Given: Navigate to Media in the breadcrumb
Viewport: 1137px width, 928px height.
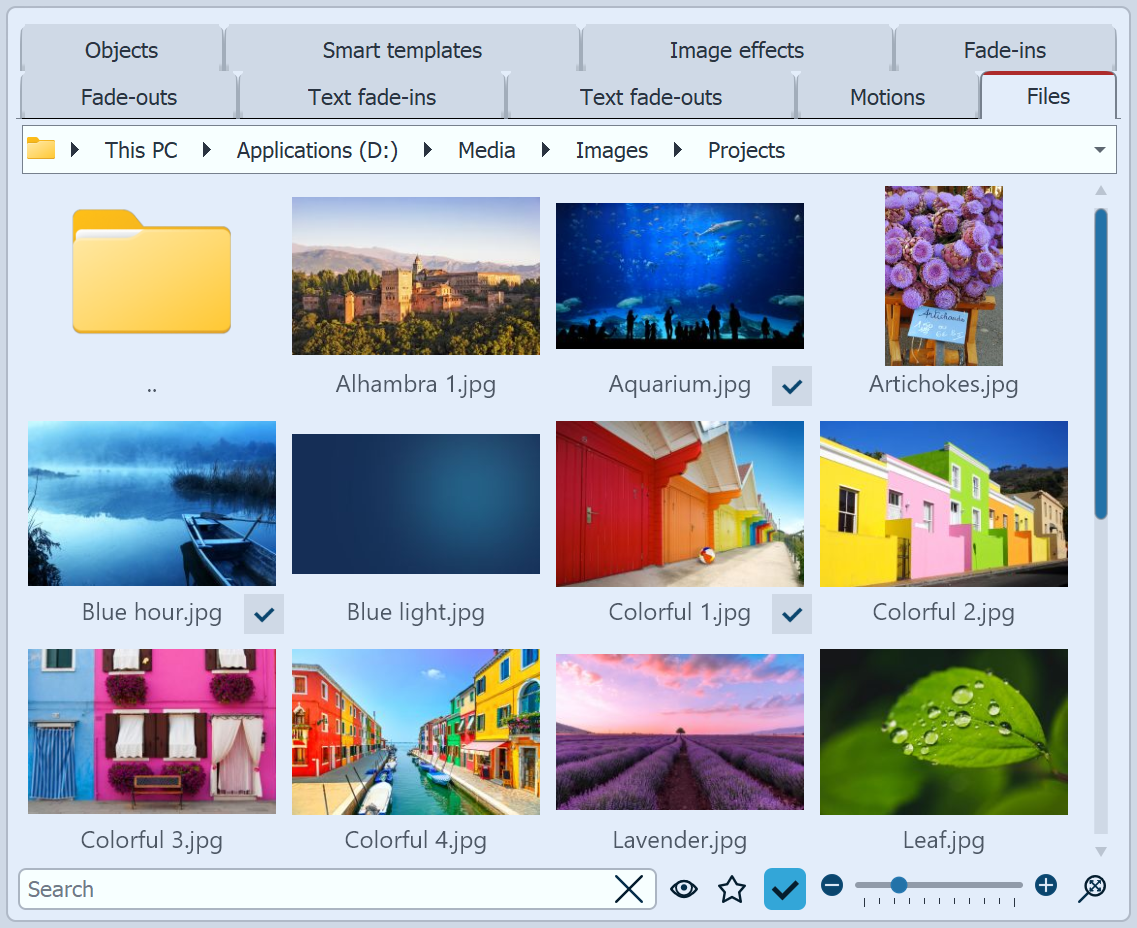Looking at the screenshot, I should click(486, 150).
